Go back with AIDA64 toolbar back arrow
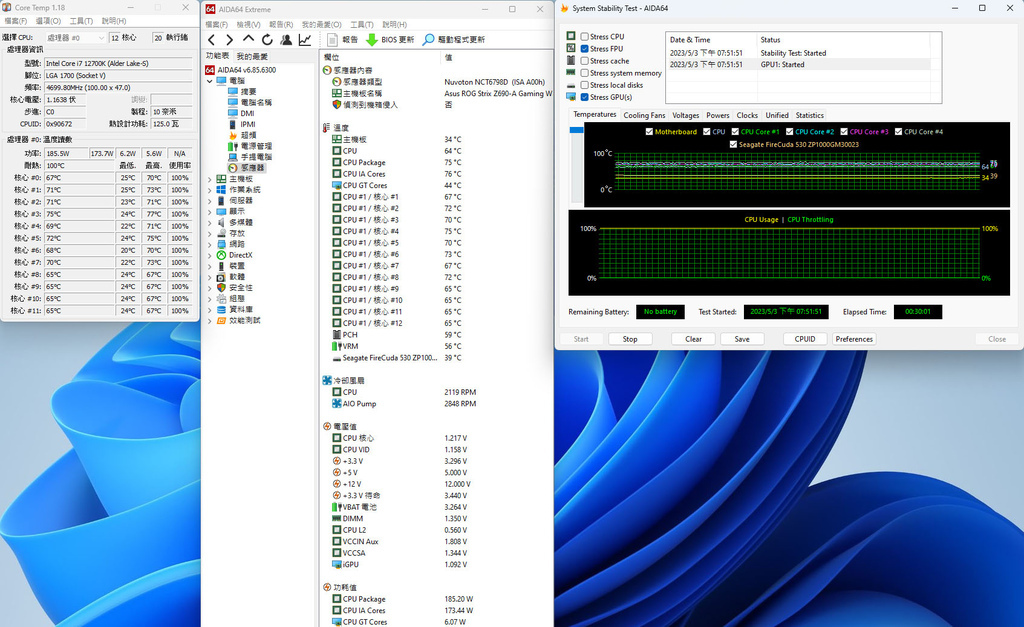The height and width of the screenshot is (627, 1024). [x=212, y=40]
